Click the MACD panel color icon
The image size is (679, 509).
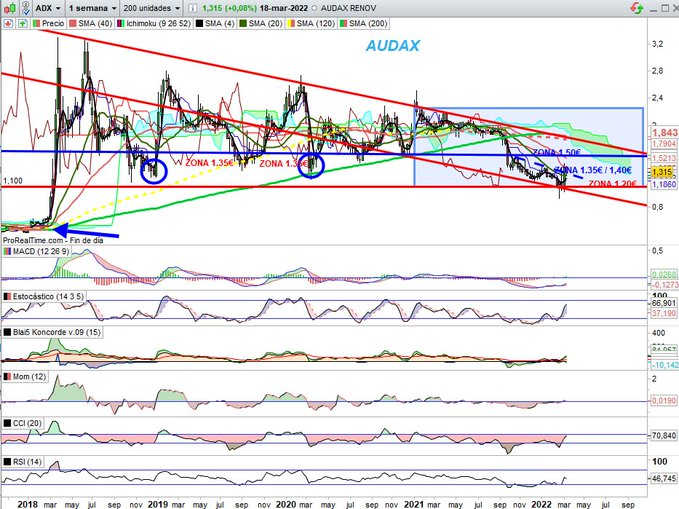(x=7, y=251)
